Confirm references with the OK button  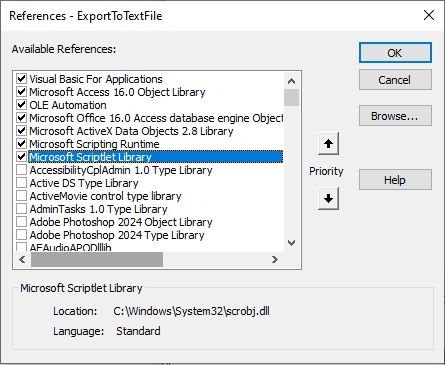coord(395,53)
